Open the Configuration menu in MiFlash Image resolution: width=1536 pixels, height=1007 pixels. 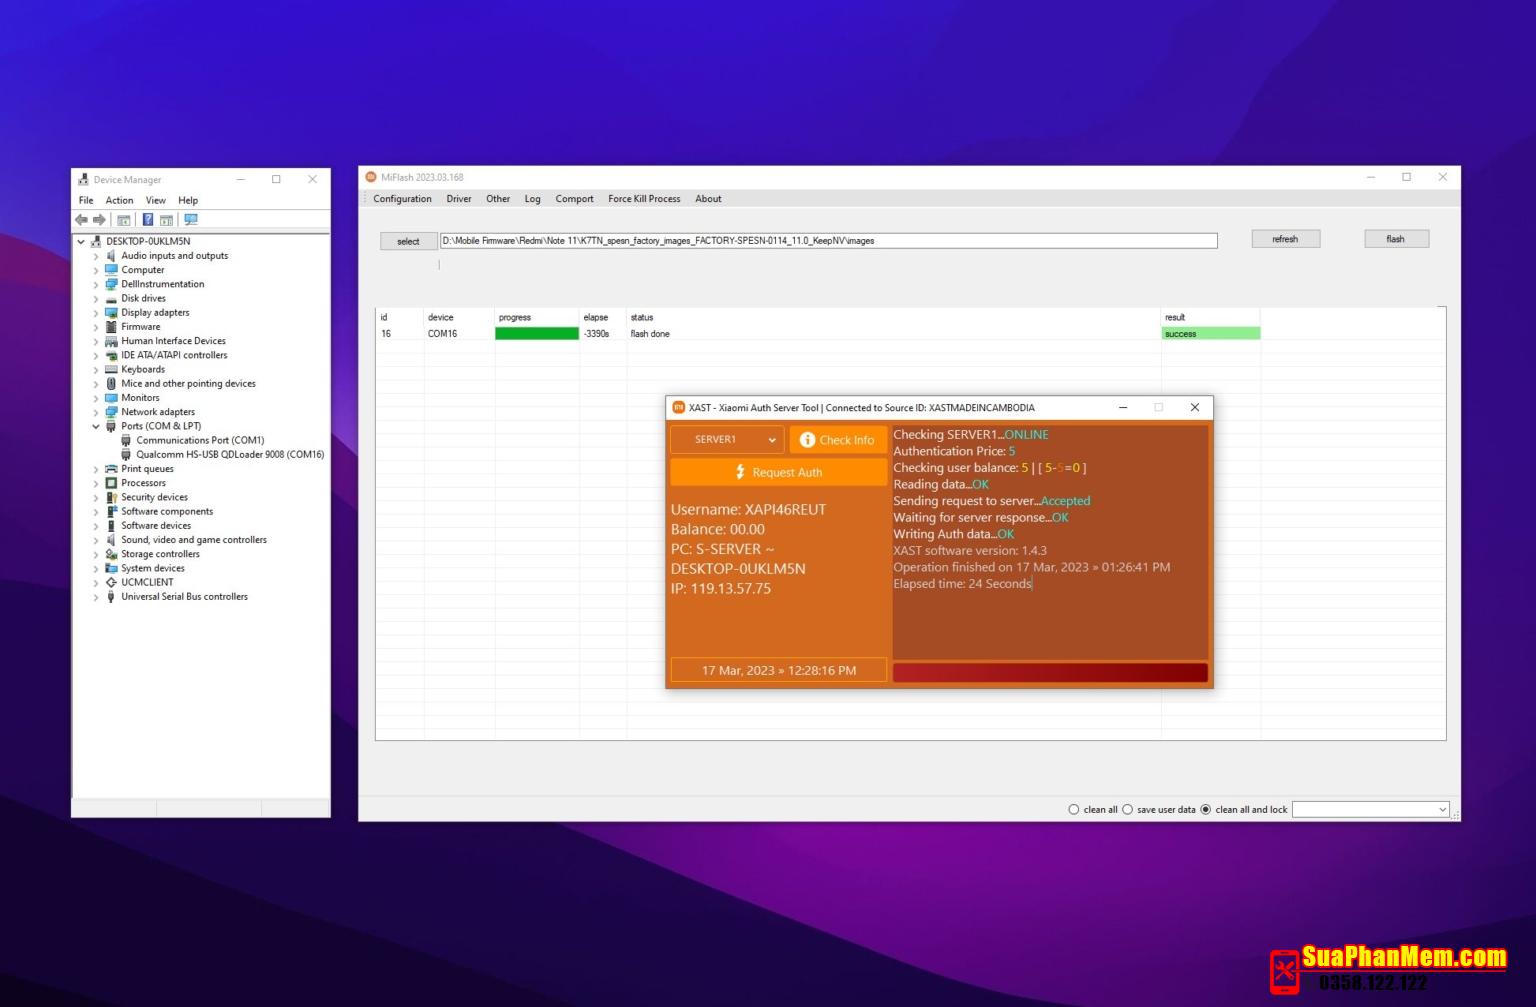pyautogui.click(x=402, y=198)
